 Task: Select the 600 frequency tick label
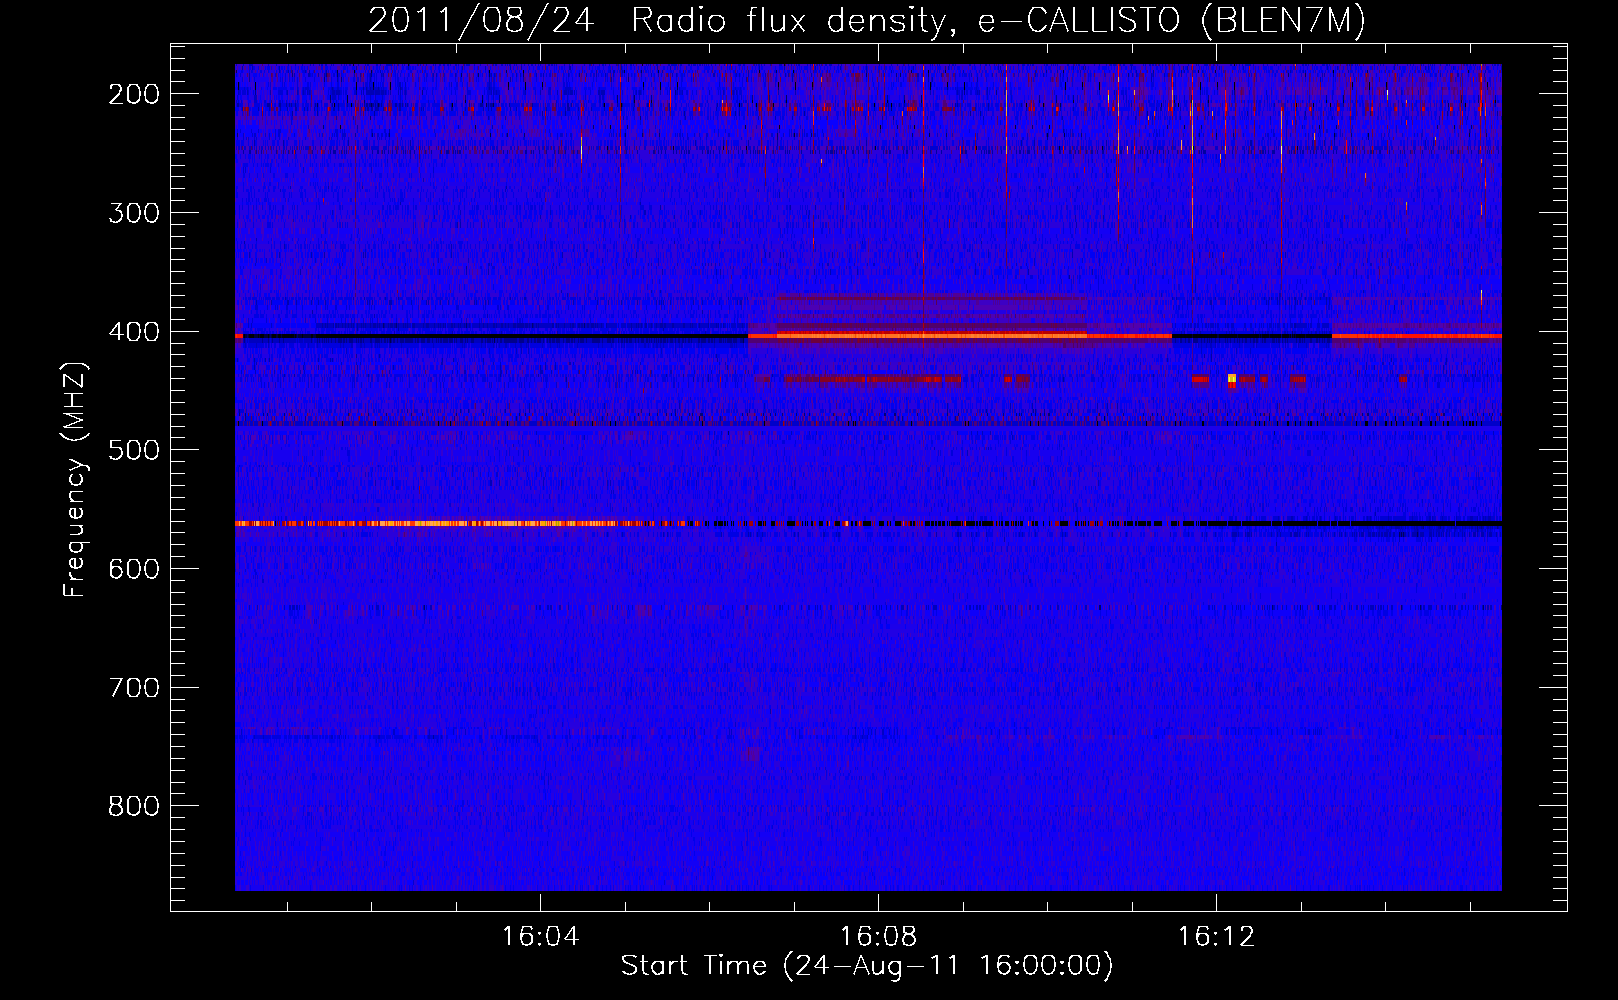[x=134, y=569]
